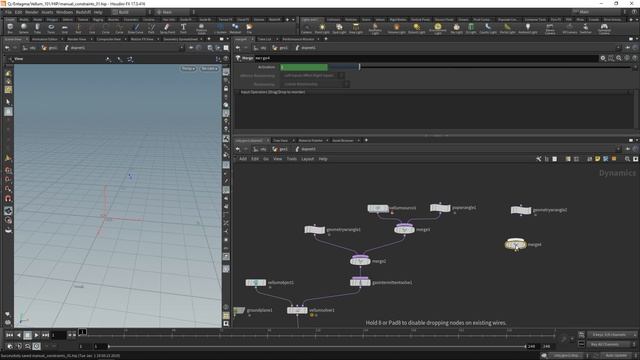Select the Tube shelf tool
Screen dimensions: 640x360
(37, 28)
